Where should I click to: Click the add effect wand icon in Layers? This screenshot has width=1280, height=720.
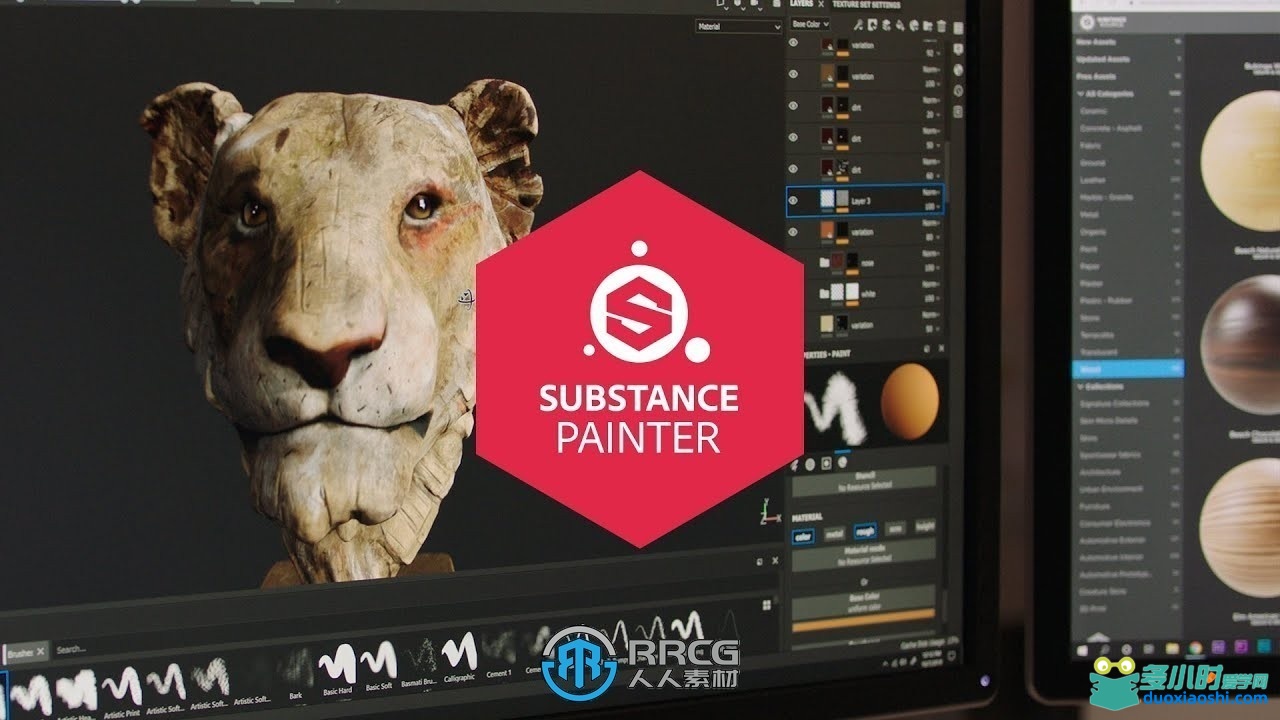tap(858, 25)
